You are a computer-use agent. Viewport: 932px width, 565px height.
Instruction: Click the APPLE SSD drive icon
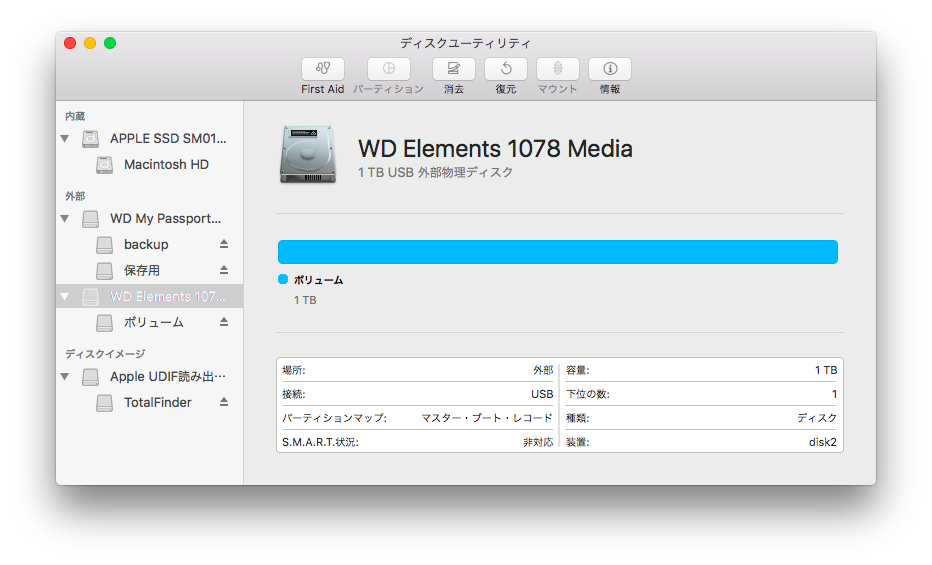pos(90,139)
